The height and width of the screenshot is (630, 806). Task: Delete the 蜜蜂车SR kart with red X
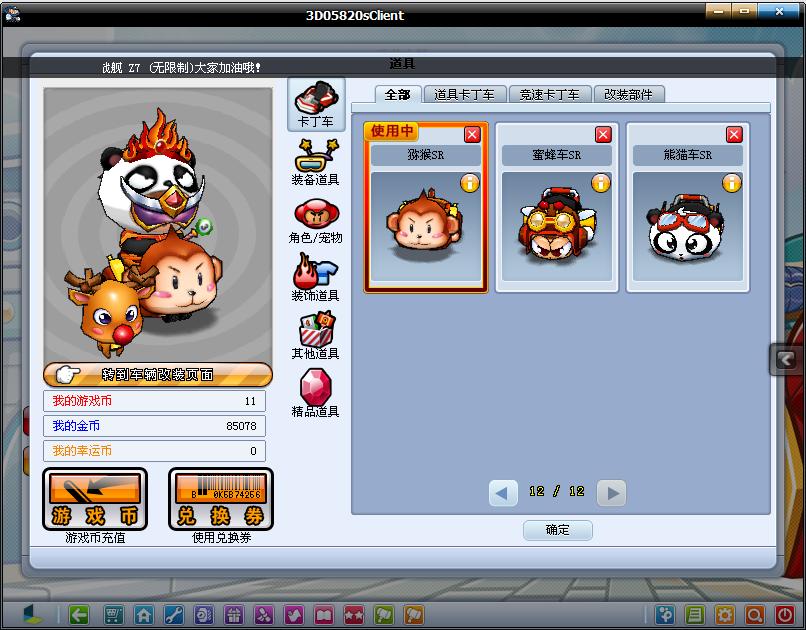pyautogui.click(x=603, y=135)
